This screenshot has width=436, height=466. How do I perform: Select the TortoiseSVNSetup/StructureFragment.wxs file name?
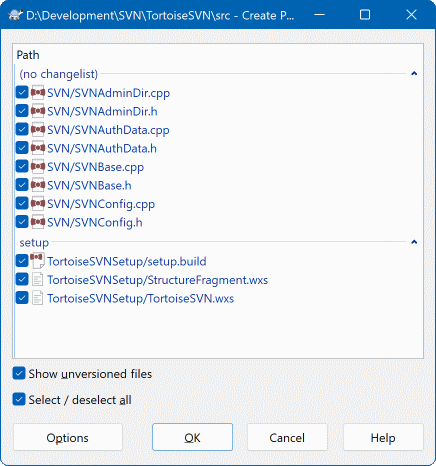(x=157, y=280)
